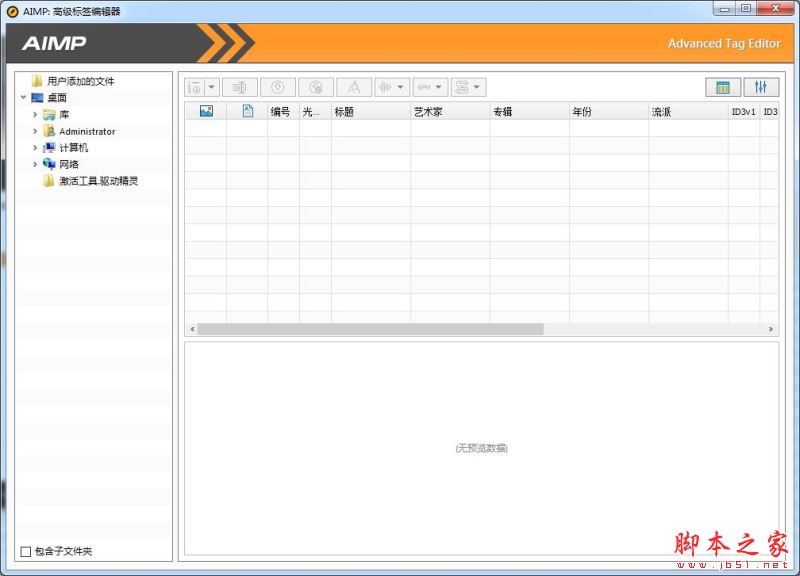This screenshot has width=800, height=576.
Task: Select the 用户添加的文件 folder
Action: point(81,81)
